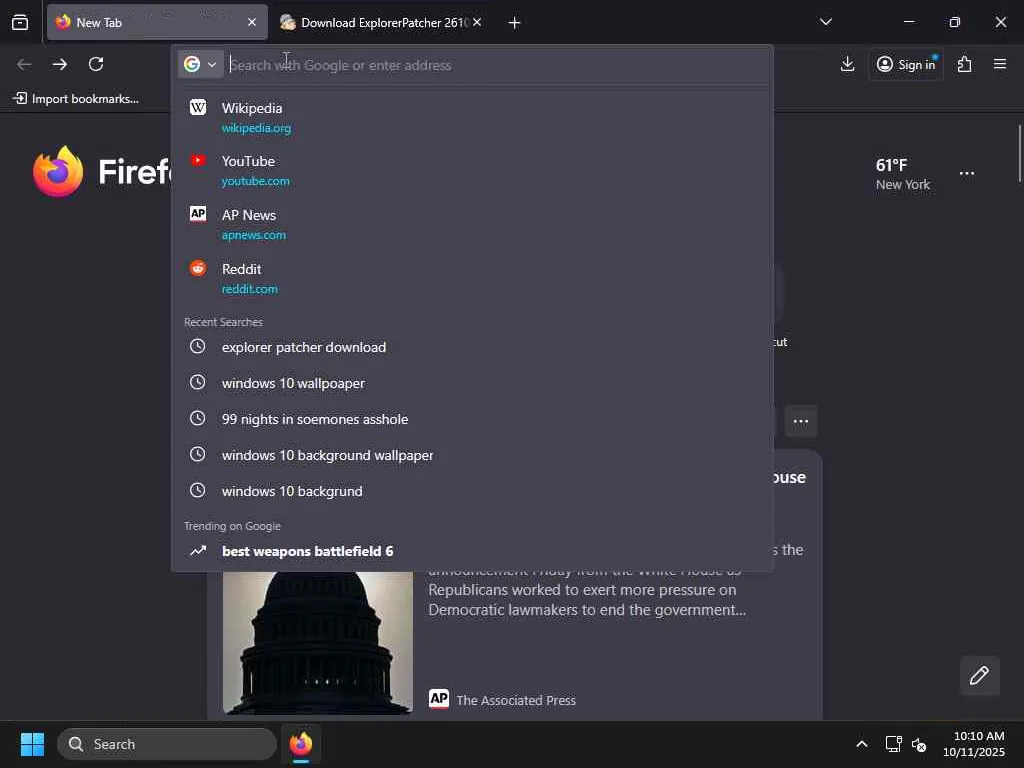Focus the search or address field

[496, 65]
